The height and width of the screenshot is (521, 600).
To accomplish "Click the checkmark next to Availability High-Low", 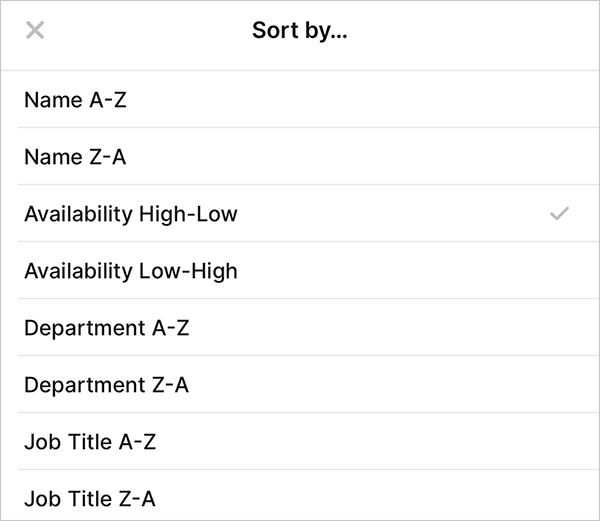I will coord(559,213).
